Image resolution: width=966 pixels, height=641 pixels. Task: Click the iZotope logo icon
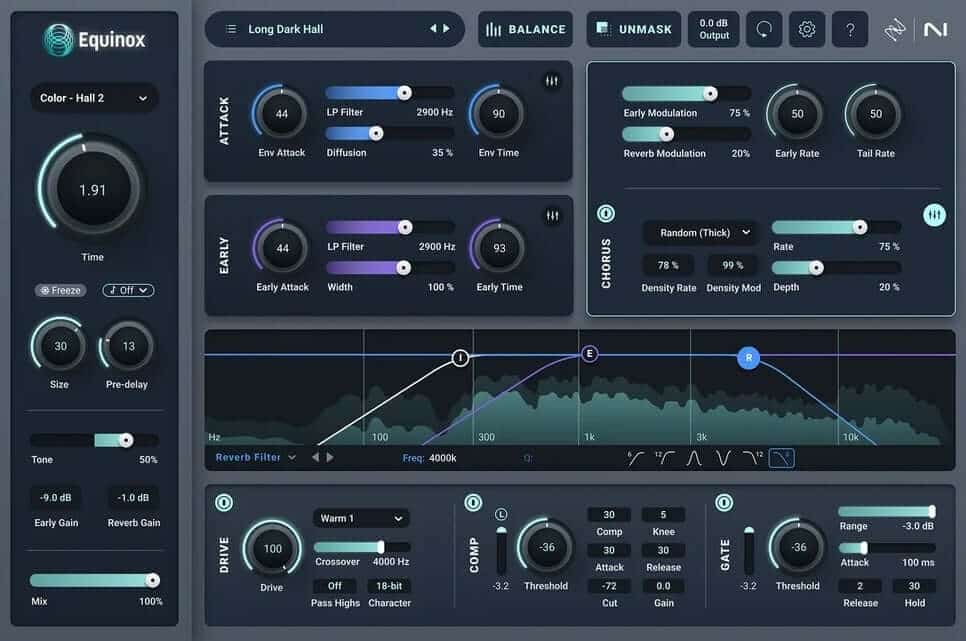894,30
